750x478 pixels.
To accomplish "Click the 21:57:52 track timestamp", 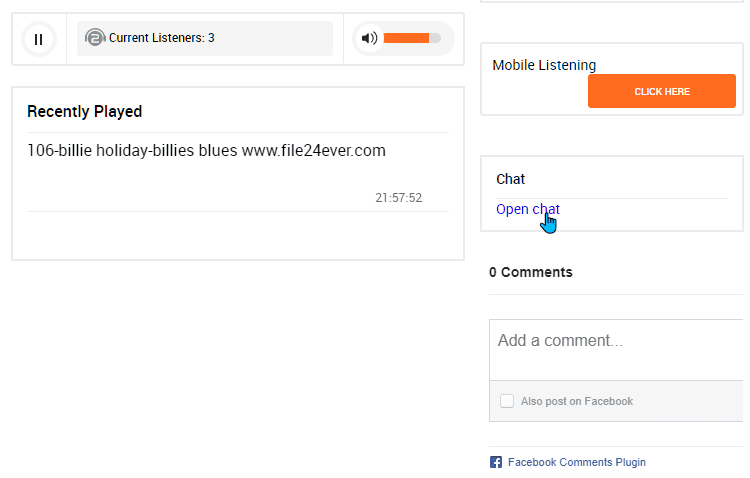I will coord(398,198).
